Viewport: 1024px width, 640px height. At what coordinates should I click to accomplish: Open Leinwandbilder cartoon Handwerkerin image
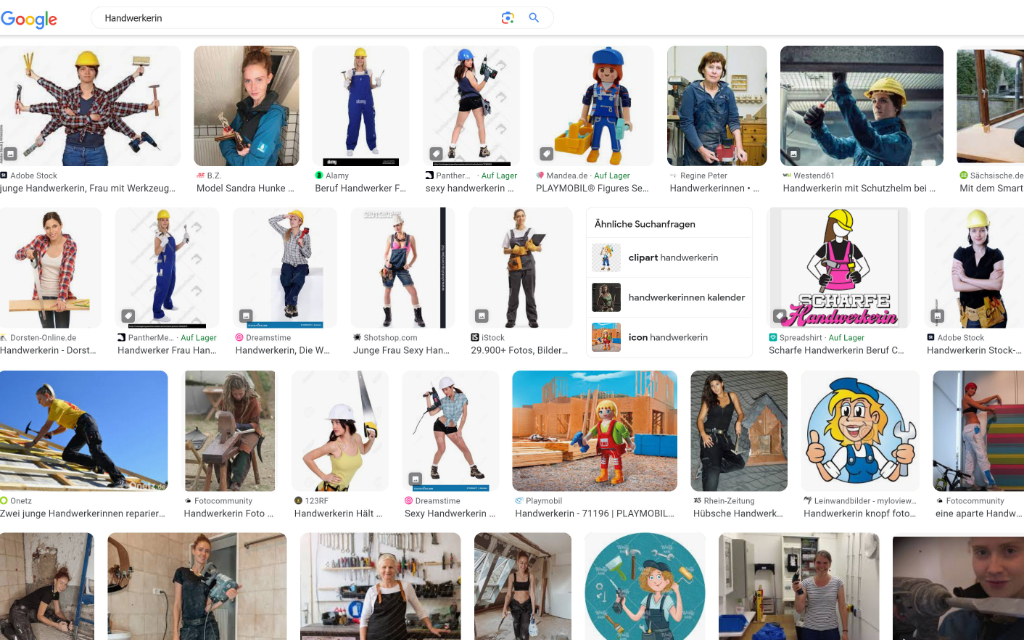pyautogui.click(x=860, y=431)
